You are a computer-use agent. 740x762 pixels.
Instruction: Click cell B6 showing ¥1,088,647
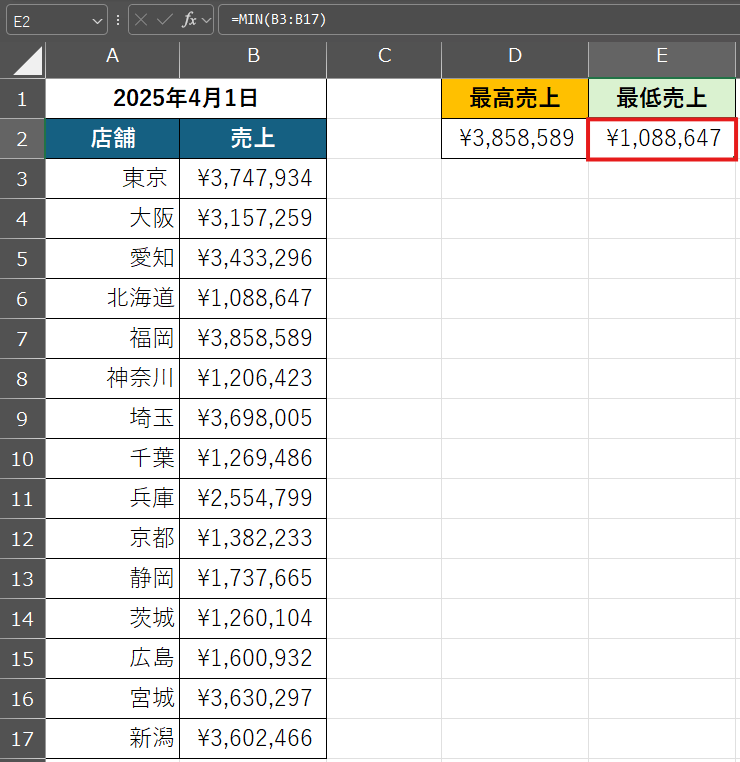coord(253,299)
